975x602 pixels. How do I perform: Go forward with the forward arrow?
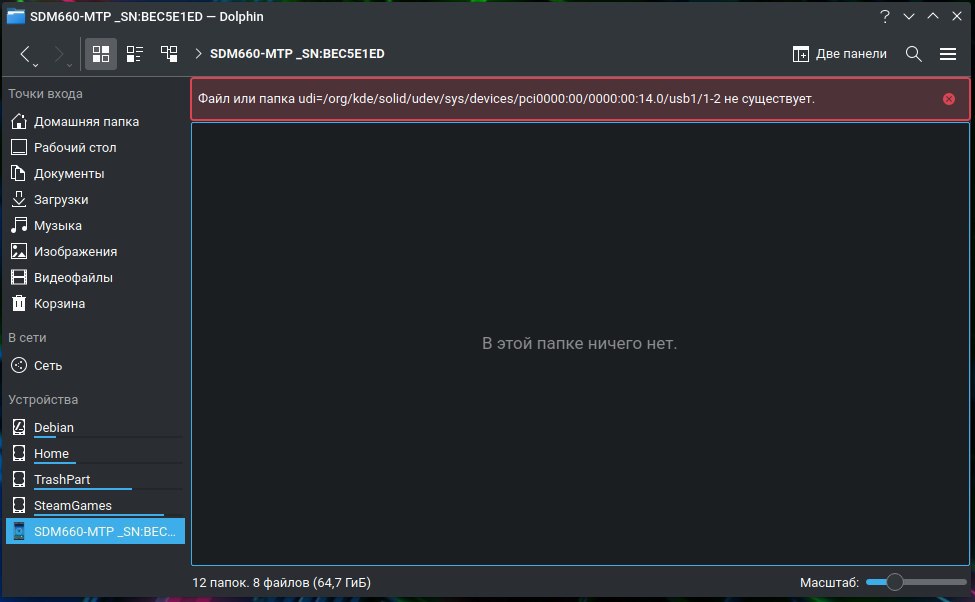click(x=58, y=53)
